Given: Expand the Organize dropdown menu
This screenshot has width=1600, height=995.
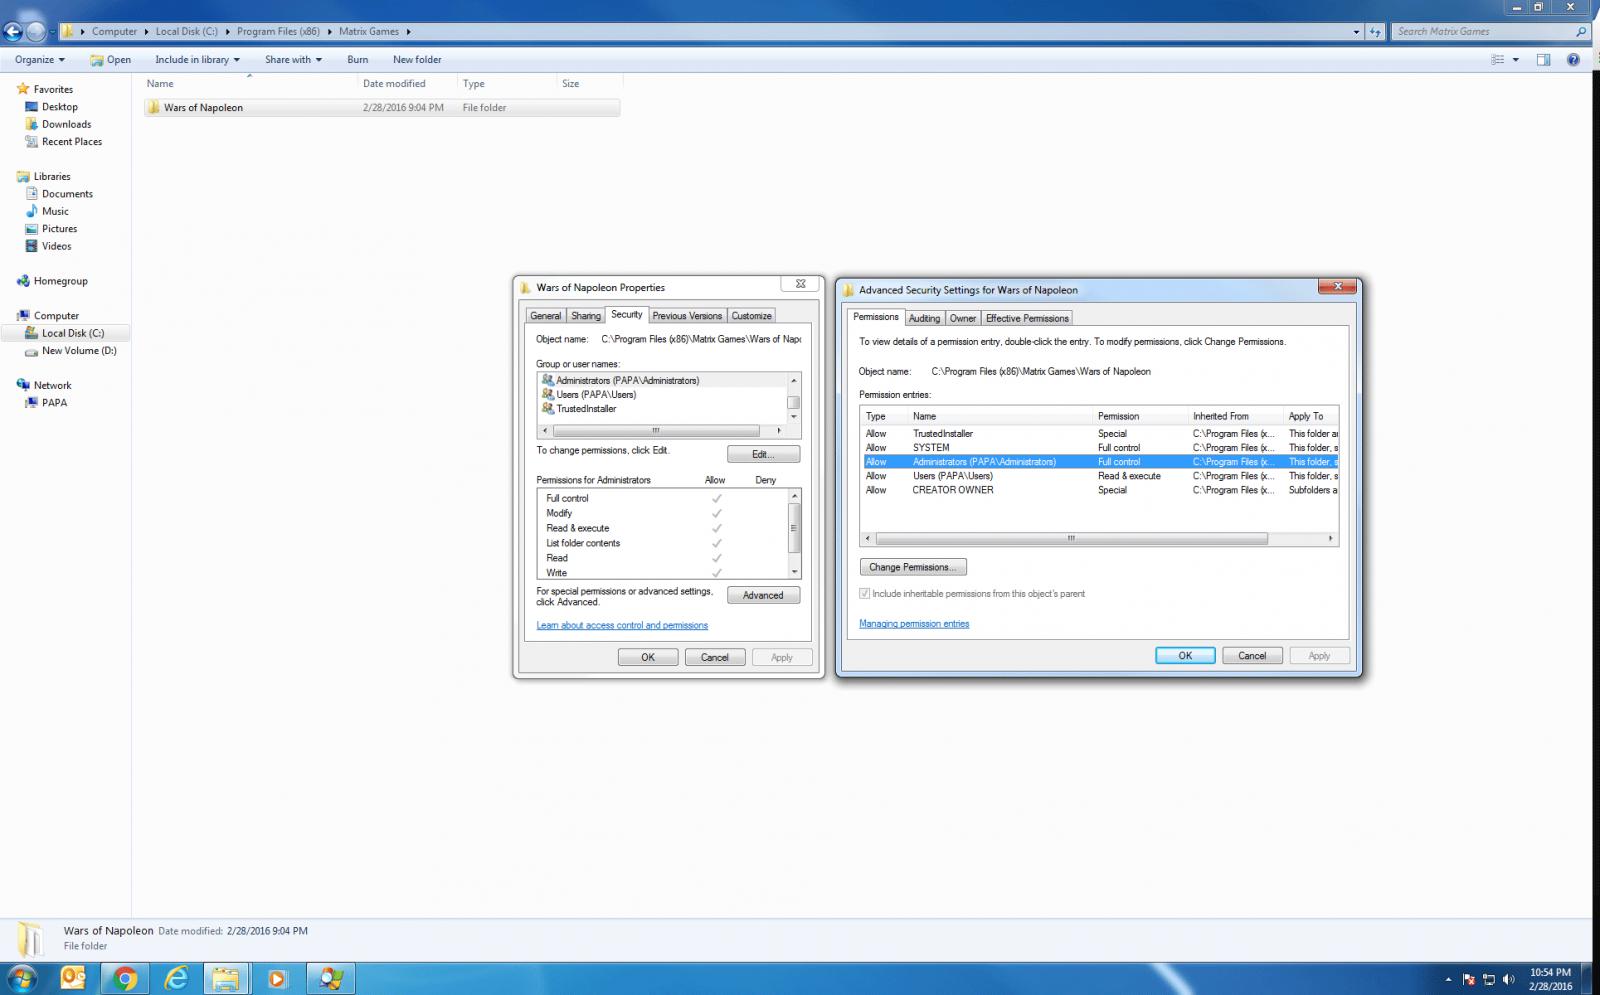Looking at the screenshot, I should (40, 60).
